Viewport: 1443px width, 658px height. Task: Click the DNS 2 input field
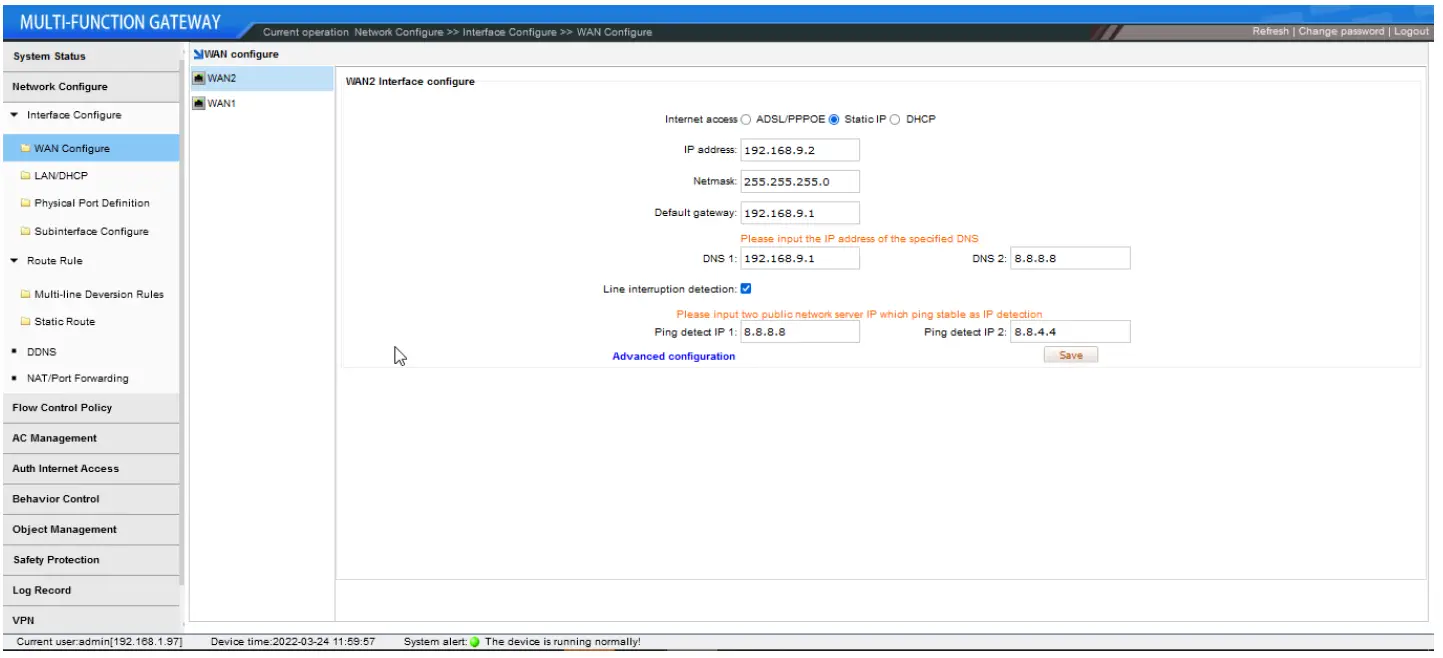point(1070,258)
